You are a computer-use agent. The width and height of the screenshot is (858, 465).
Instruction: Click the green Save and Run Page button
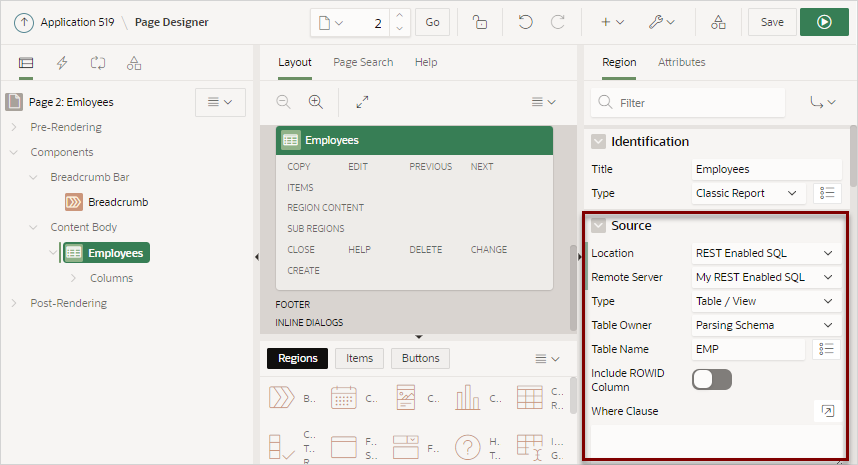[824, 22]
